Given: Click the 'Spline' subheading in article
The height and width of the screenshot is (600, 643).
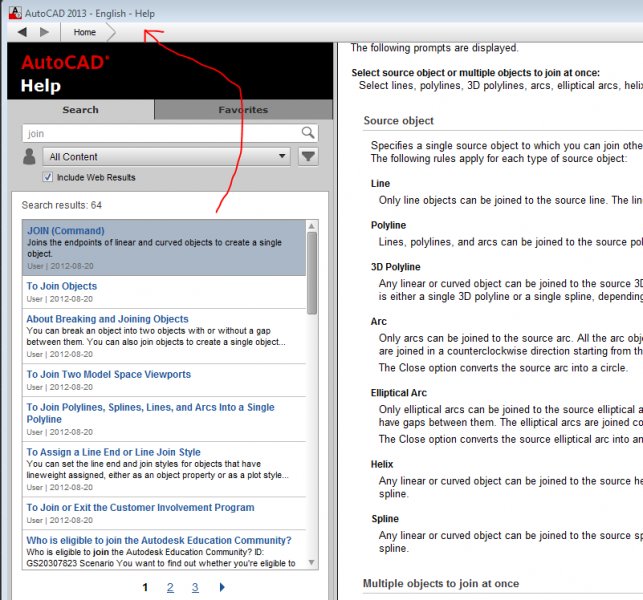Looking at the screenshot, I should pos(385,518).
